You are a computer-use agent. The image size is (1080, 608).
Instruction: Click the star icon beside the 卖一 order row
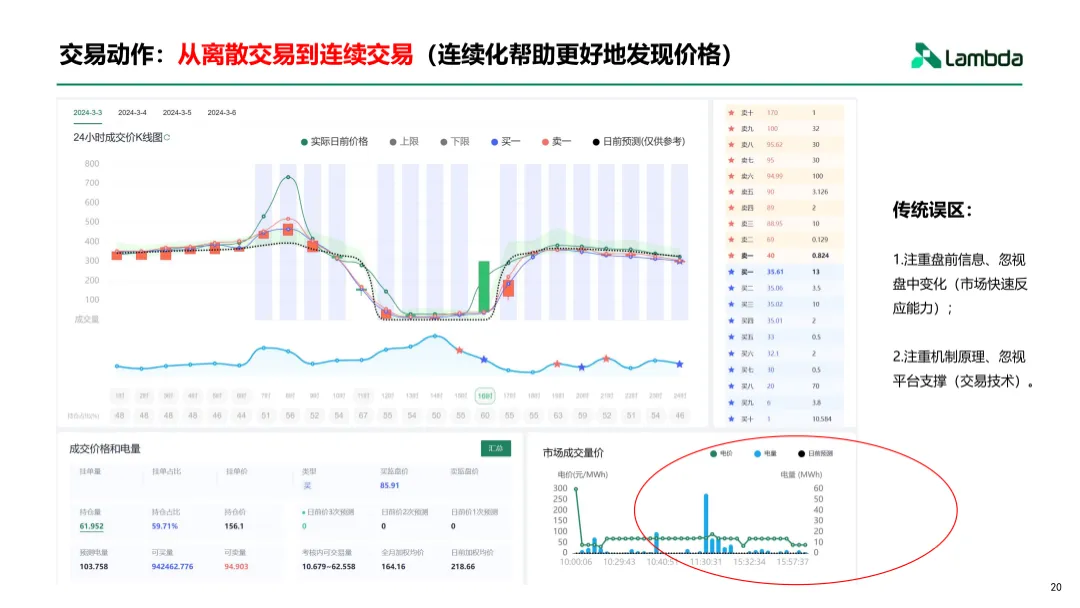coord(730,255)
